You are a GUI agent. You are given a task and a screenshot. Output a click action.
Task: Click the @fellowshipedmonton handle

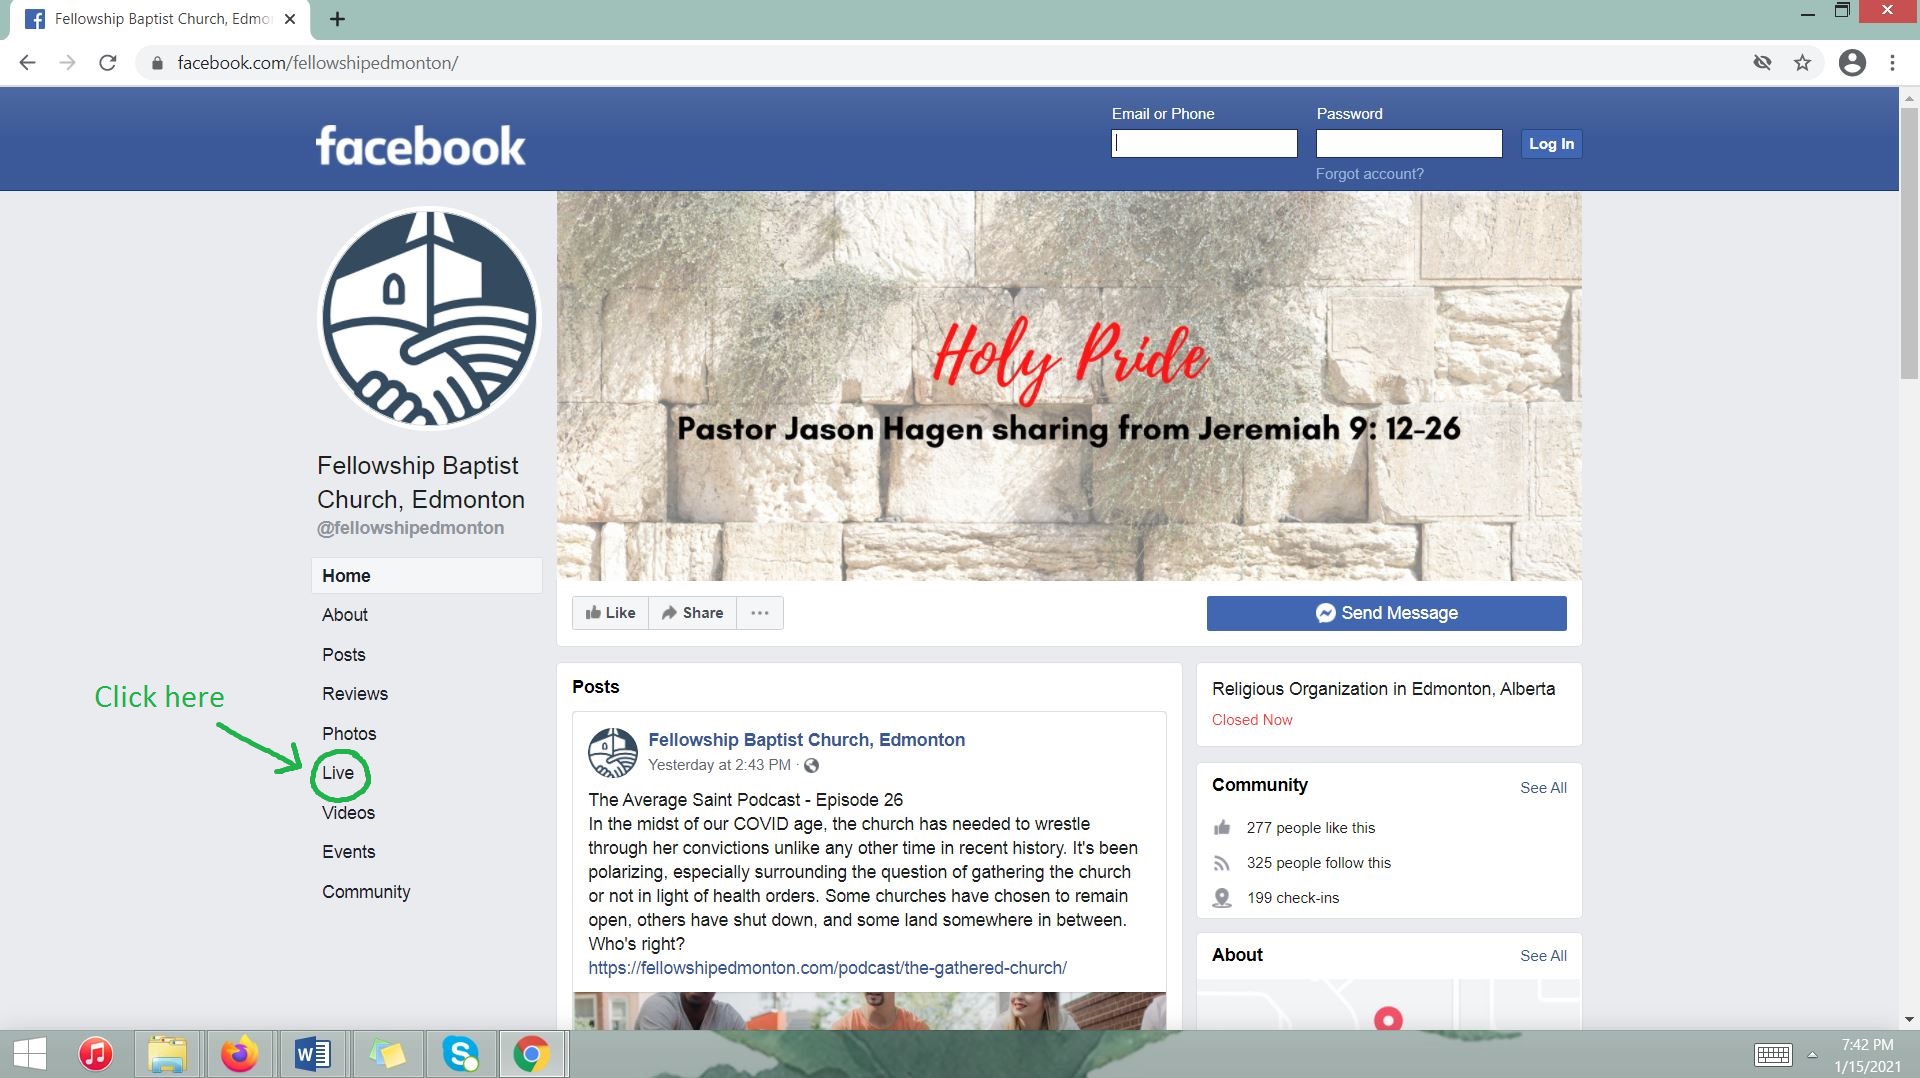[x=410, y=528]
